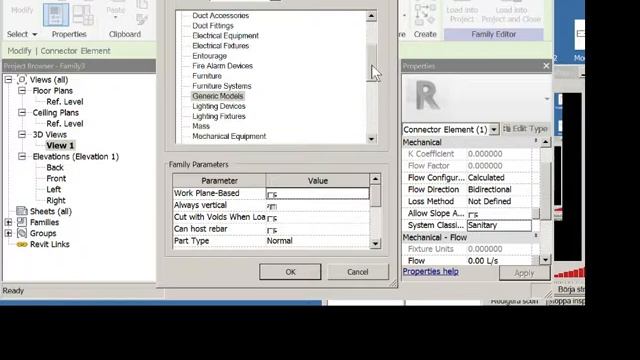Collapse the Floor Plans node

(22, 91)
